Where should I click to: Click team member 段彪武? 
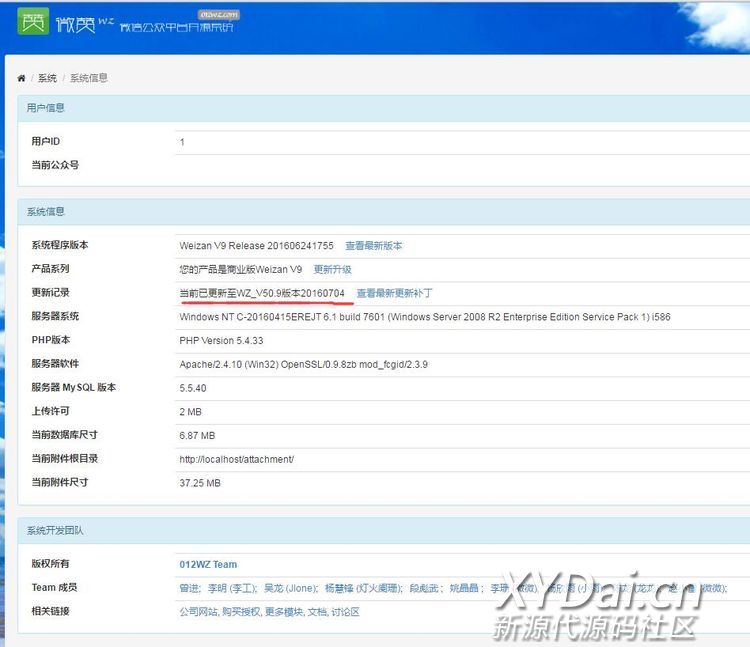tap(426, 588)
